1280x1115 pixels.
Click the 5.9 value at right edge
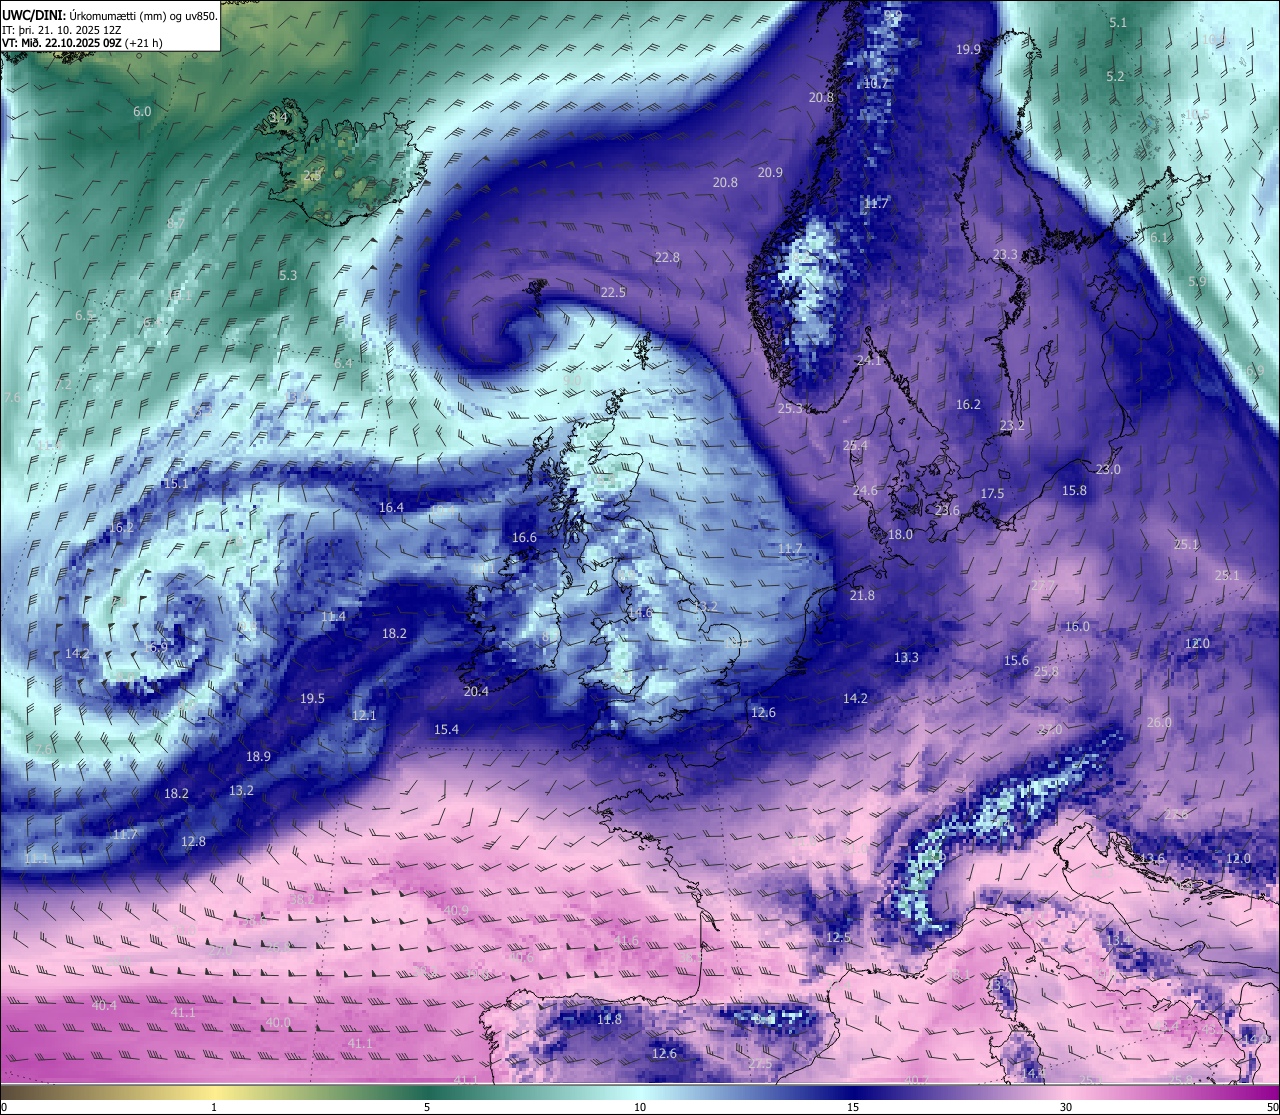1196,283
